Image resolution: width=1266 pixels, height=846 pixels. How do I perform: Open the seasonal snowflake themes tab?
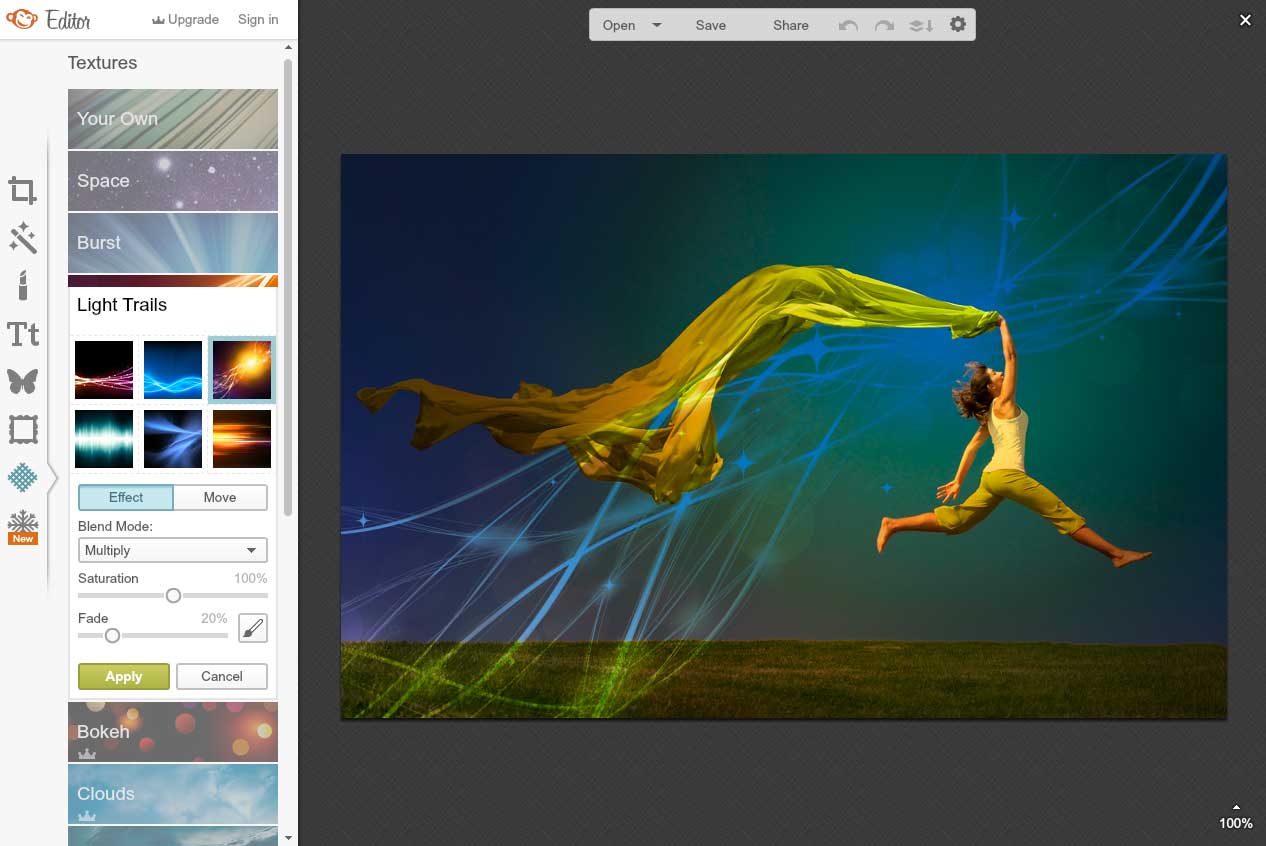click(x=23, y=524)
